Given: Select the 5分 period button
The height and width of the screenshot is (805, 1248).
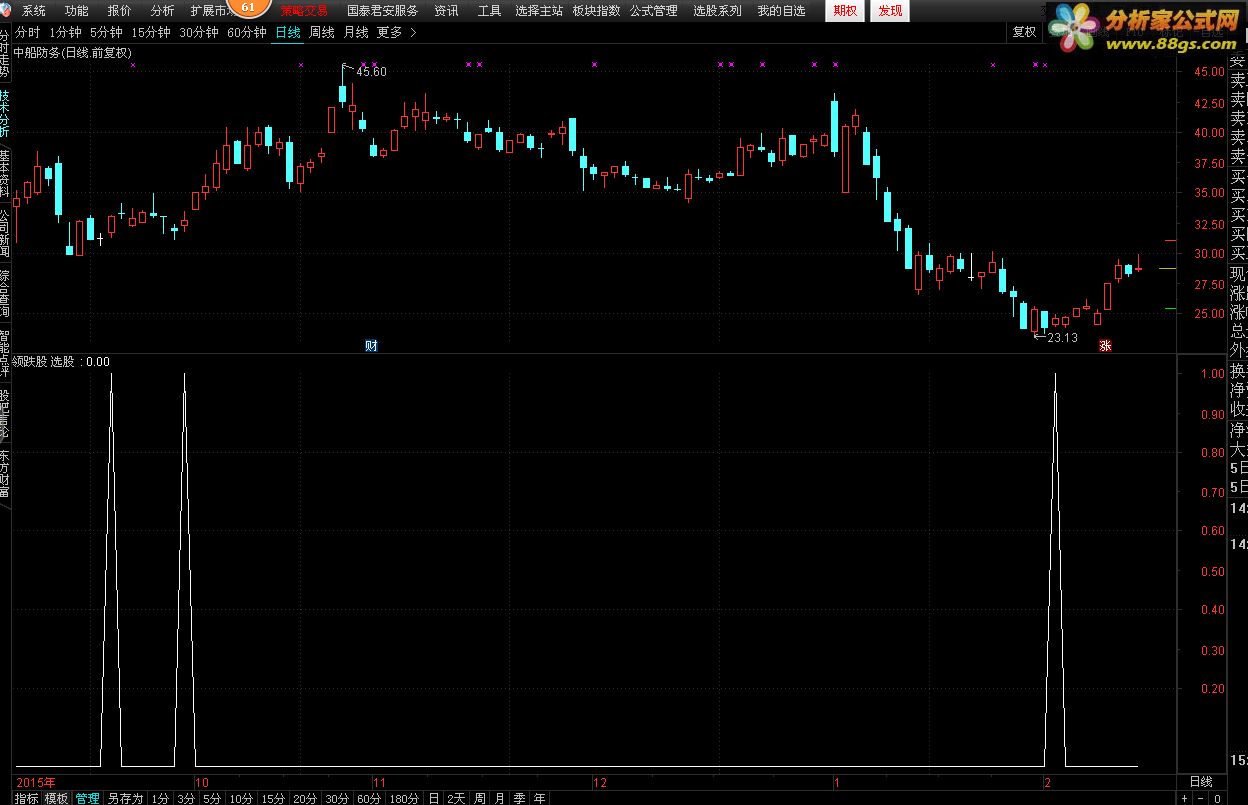Looking at the screenshot, I should click(212, 798).
